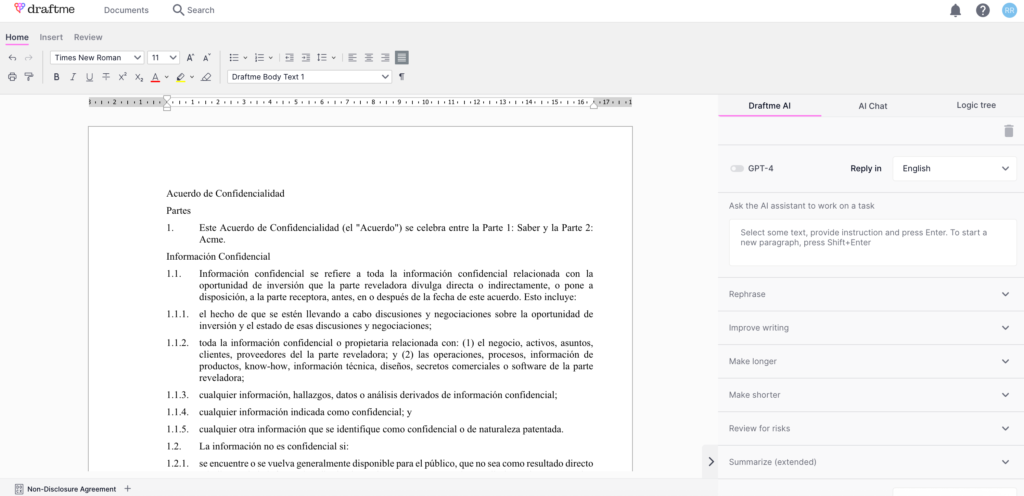Click the Print icon in toolbar
Screen dimensions: 1024x496
click(12, 77)
